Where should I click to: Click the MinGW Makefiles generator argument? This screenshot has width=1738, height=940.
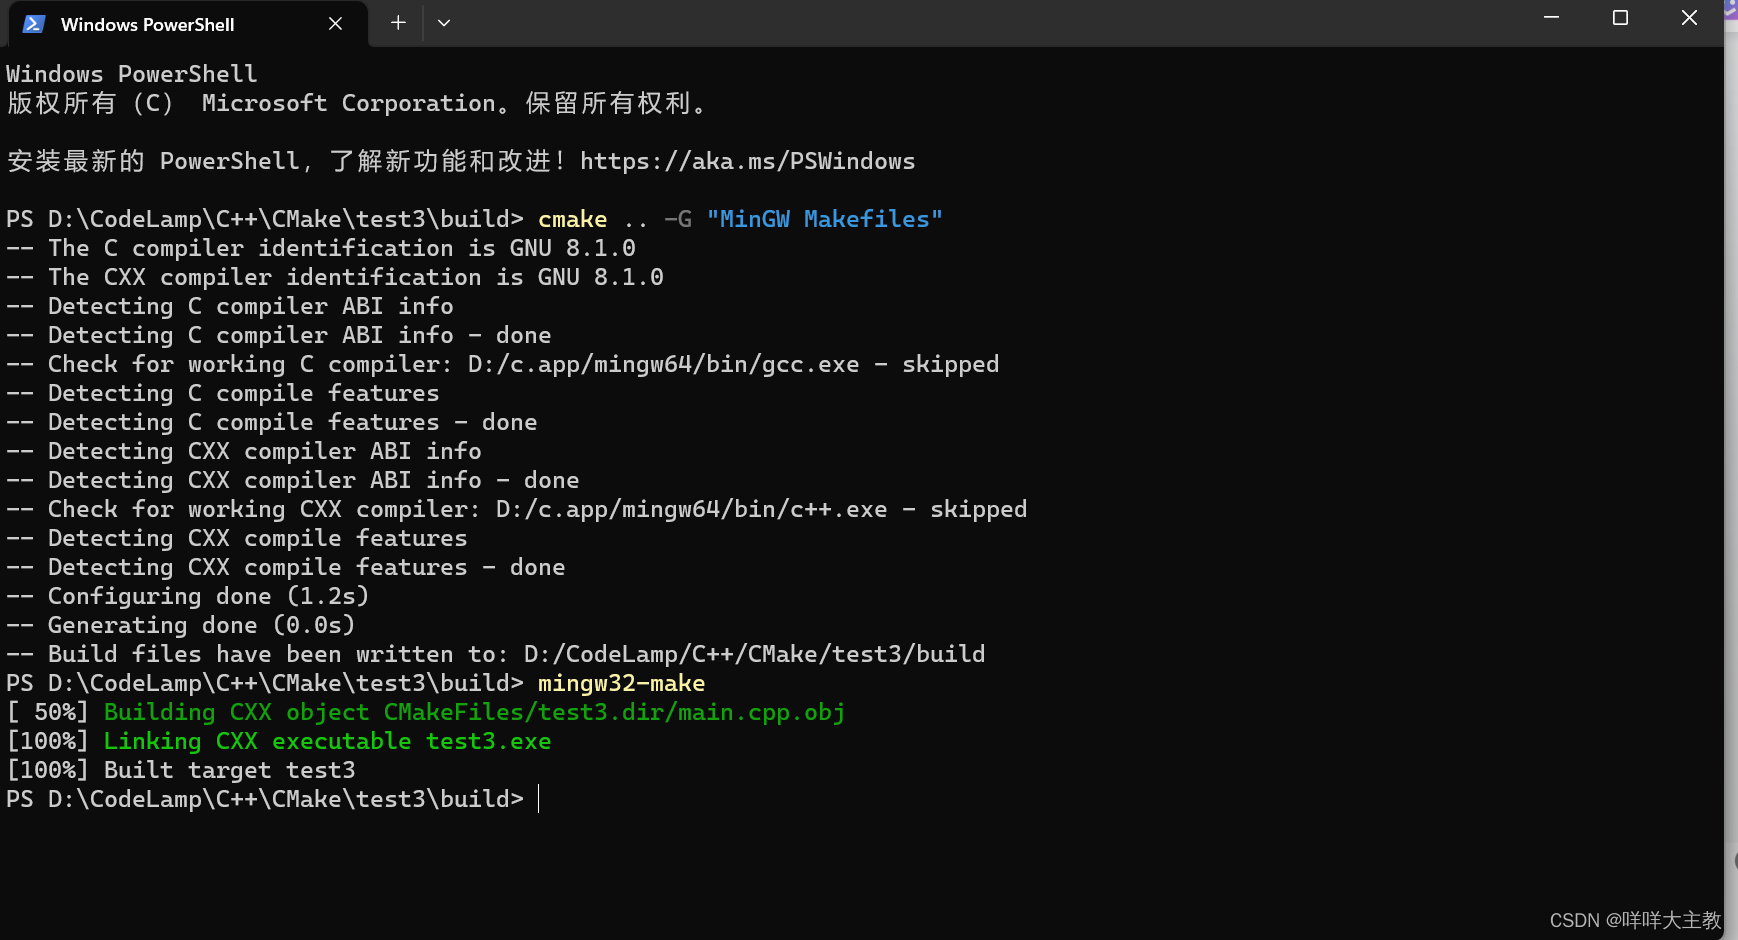pyautogui.click(x=823, y=219)
